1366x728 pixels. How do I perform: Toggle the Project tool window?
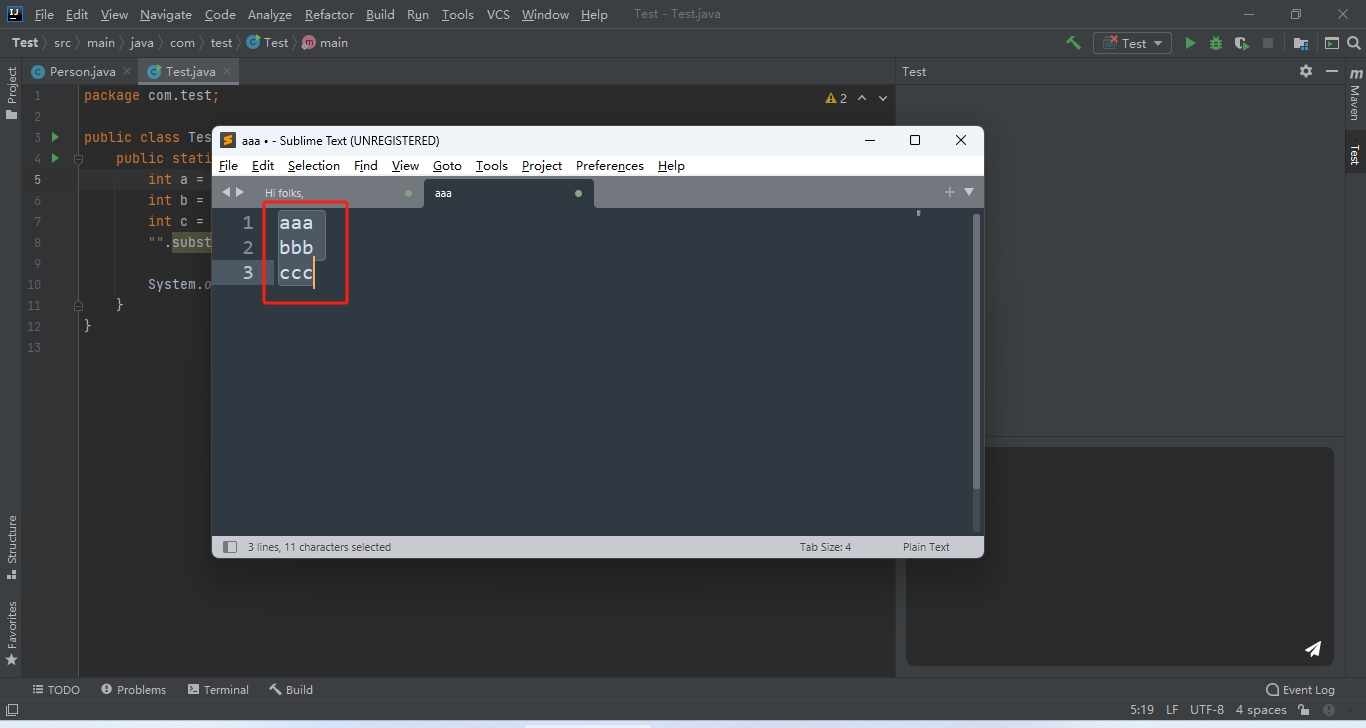12,93
